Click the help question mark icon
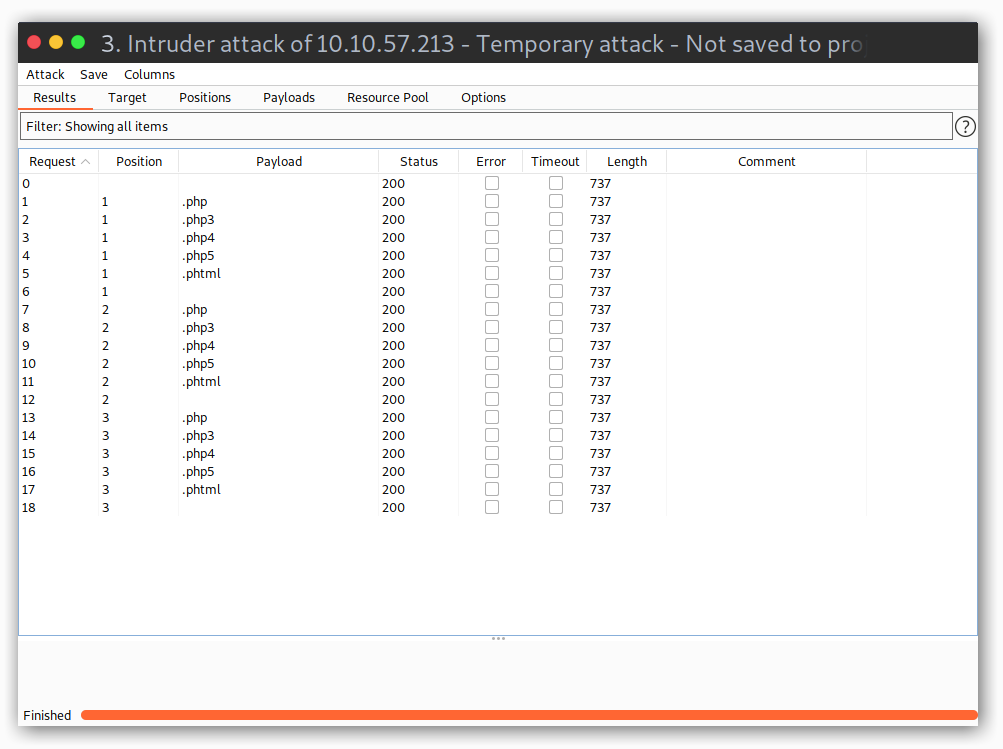Viewport: 1003px width, 749px height. pos(964,126)
